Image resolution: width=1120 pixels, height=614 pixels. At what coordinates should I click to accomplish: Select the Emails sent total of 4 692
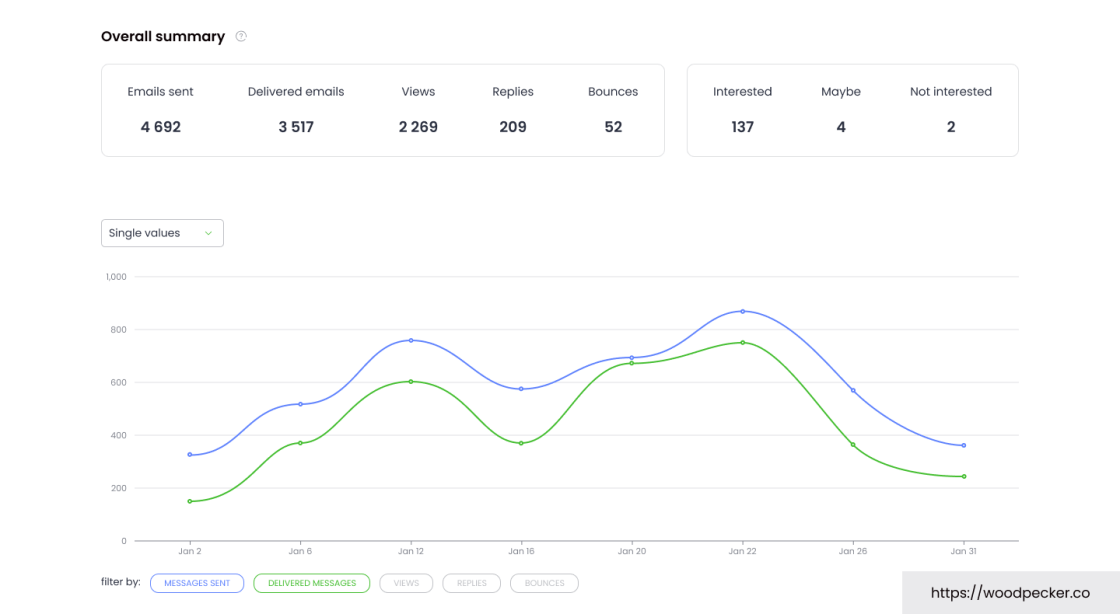pyautogui.click(x=160, y=127)
